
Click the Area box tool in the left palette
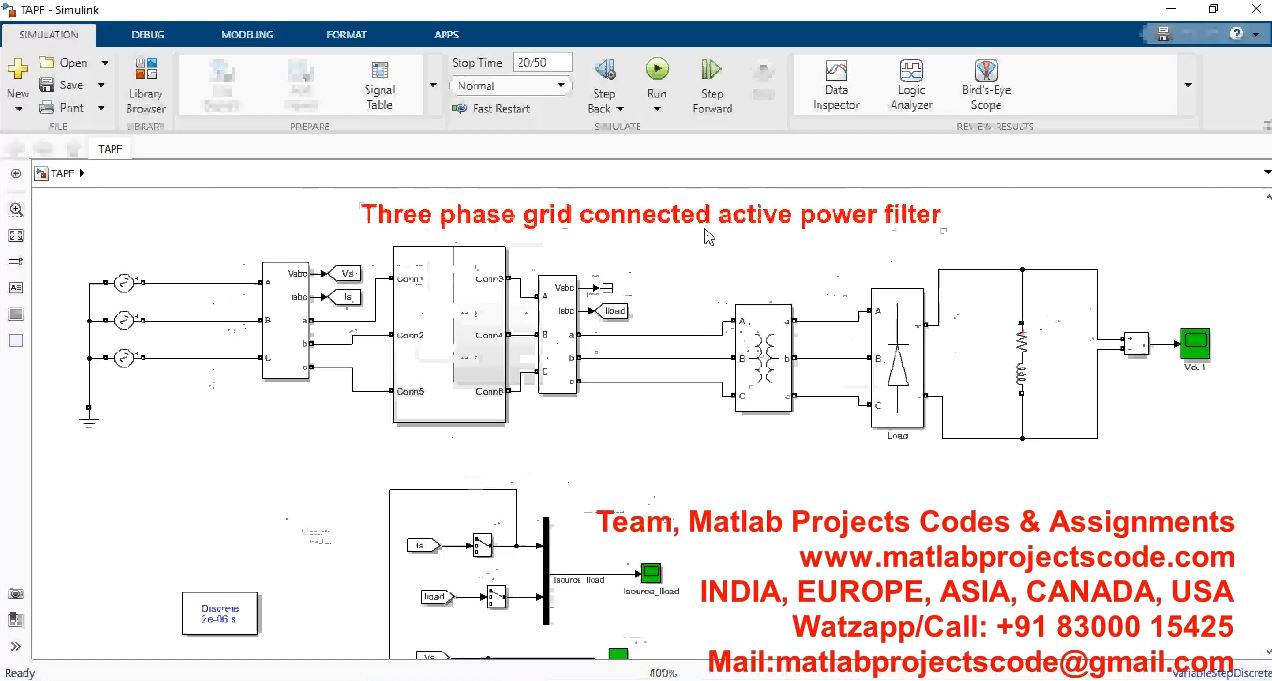[16, 340]
